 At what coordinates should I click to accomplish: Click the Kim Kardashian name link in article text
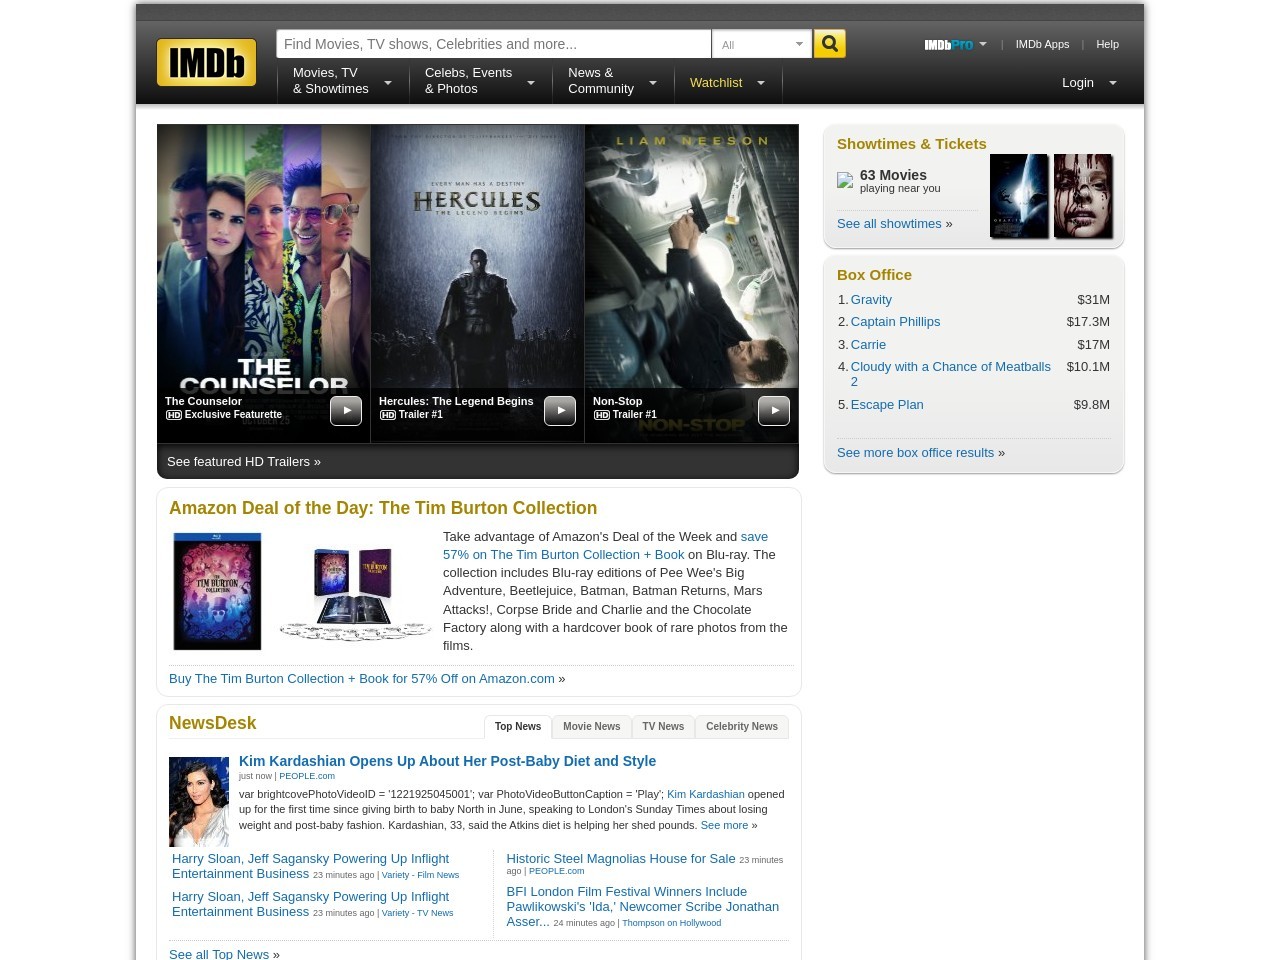point(706,794)
